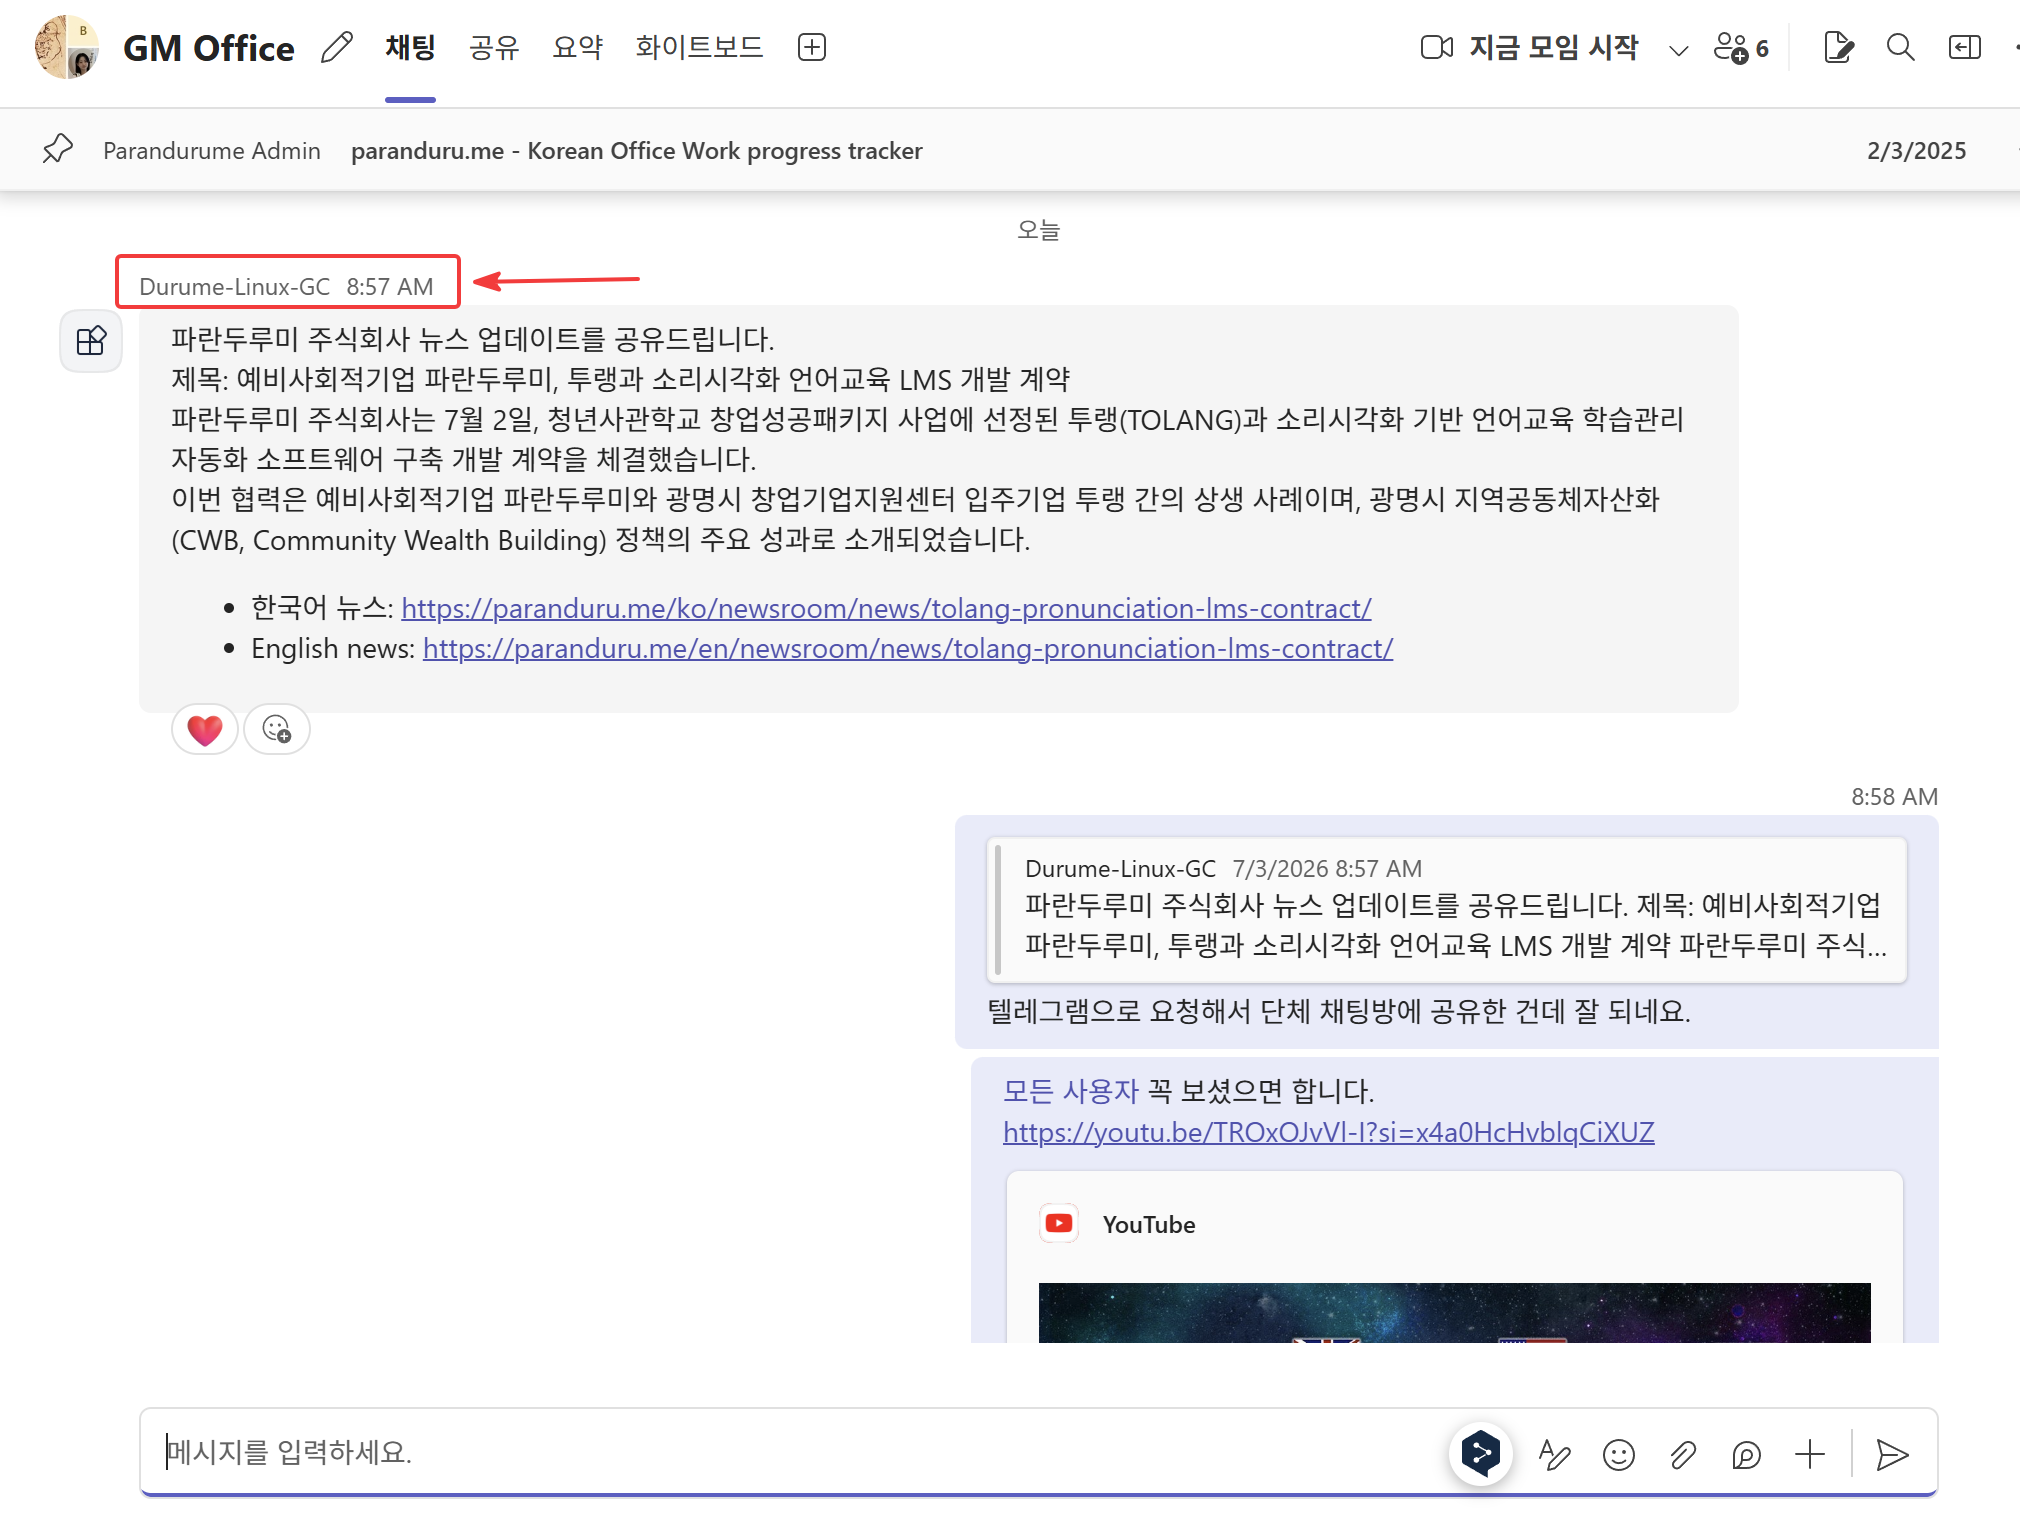Open the notes pencil-page icon in header

(x=1838, y=47)
